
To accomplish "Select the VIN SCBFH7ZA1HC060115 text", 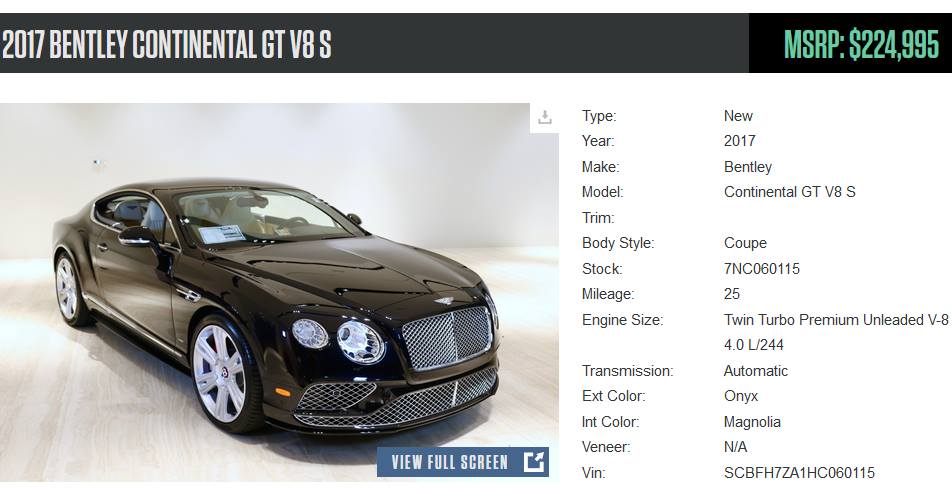I will (x=799, y=473).
